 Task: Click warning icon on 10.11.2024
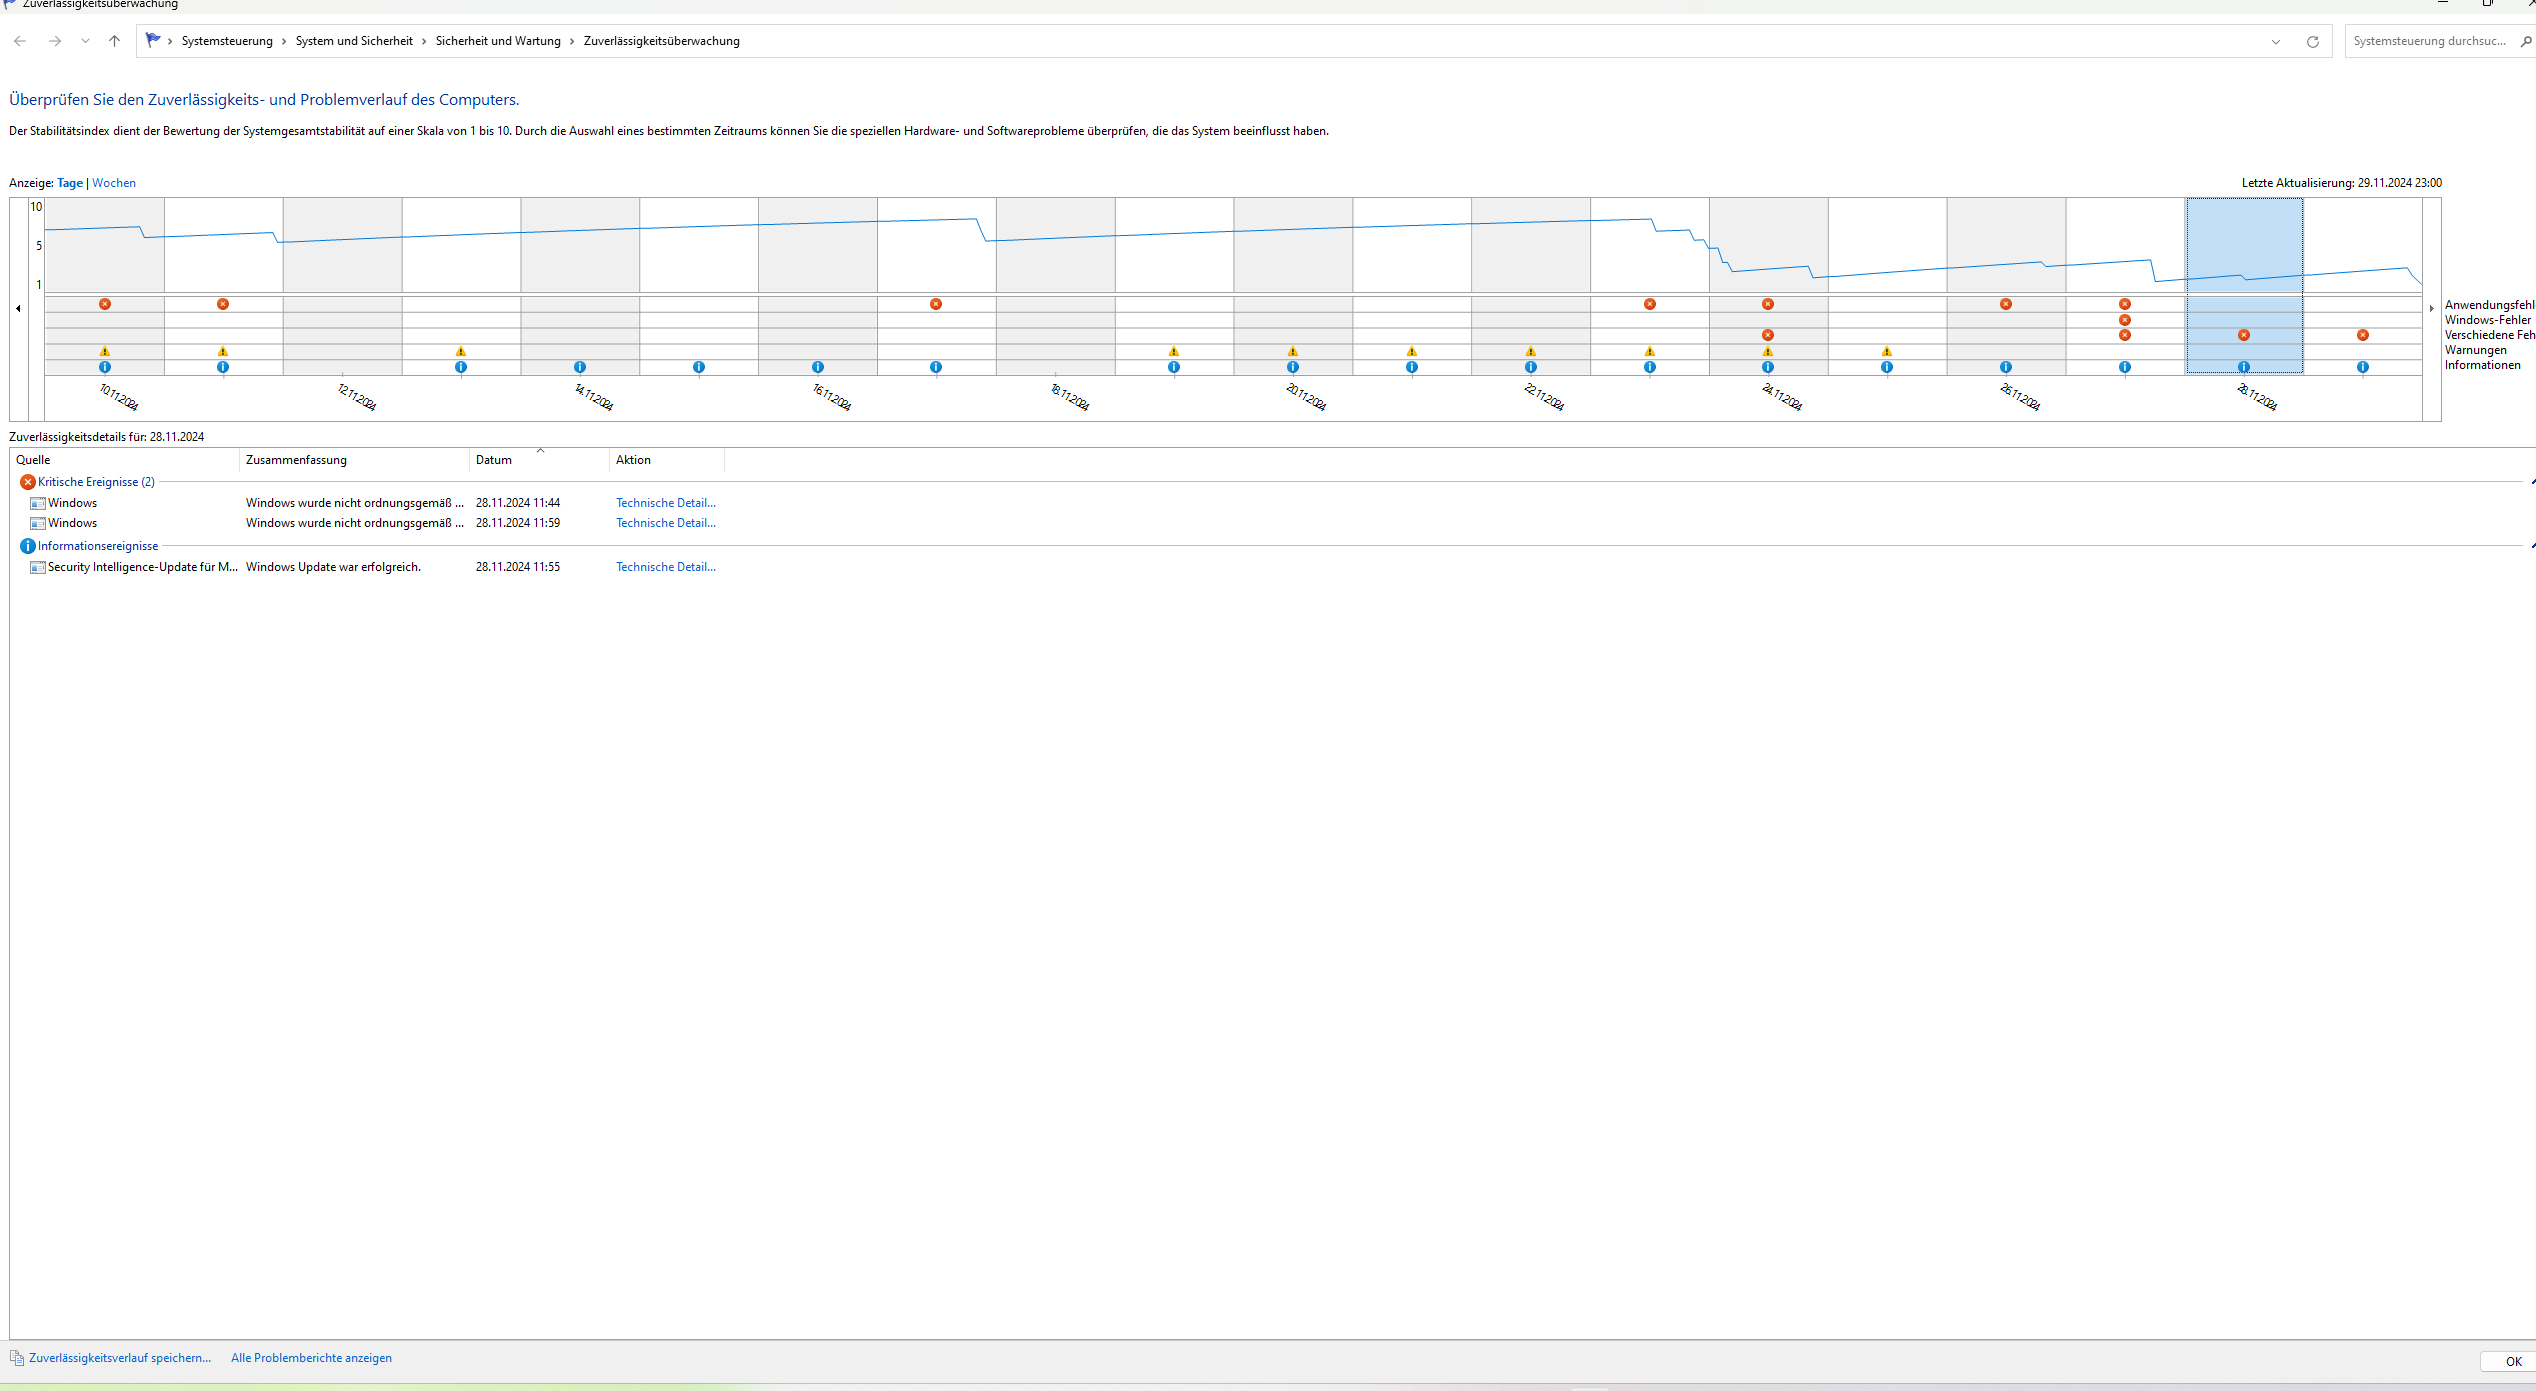(105, 351)
